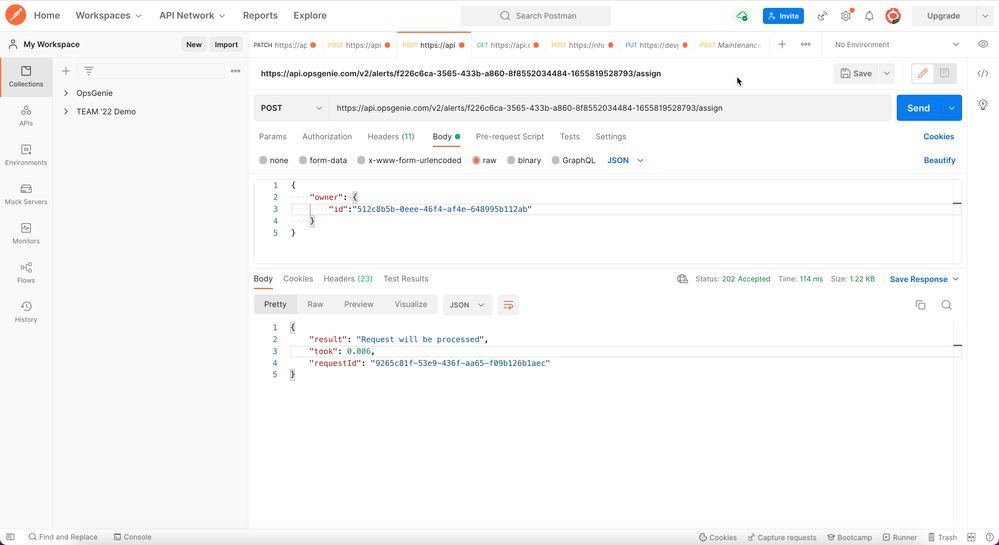999x545 pixels.
Task: Open the Save button dropdown arrow
Action: click(x=886, y=73)
